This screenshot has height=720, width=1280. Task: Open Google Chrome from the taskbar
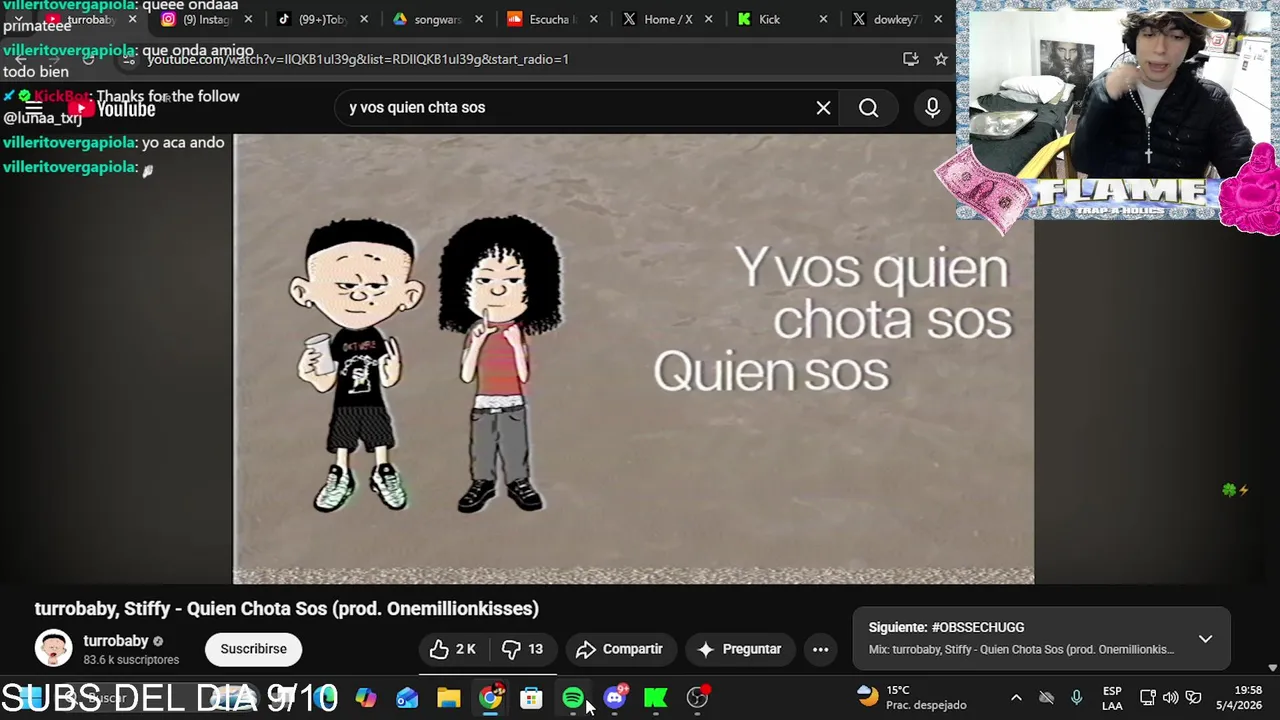coord(490,697)
